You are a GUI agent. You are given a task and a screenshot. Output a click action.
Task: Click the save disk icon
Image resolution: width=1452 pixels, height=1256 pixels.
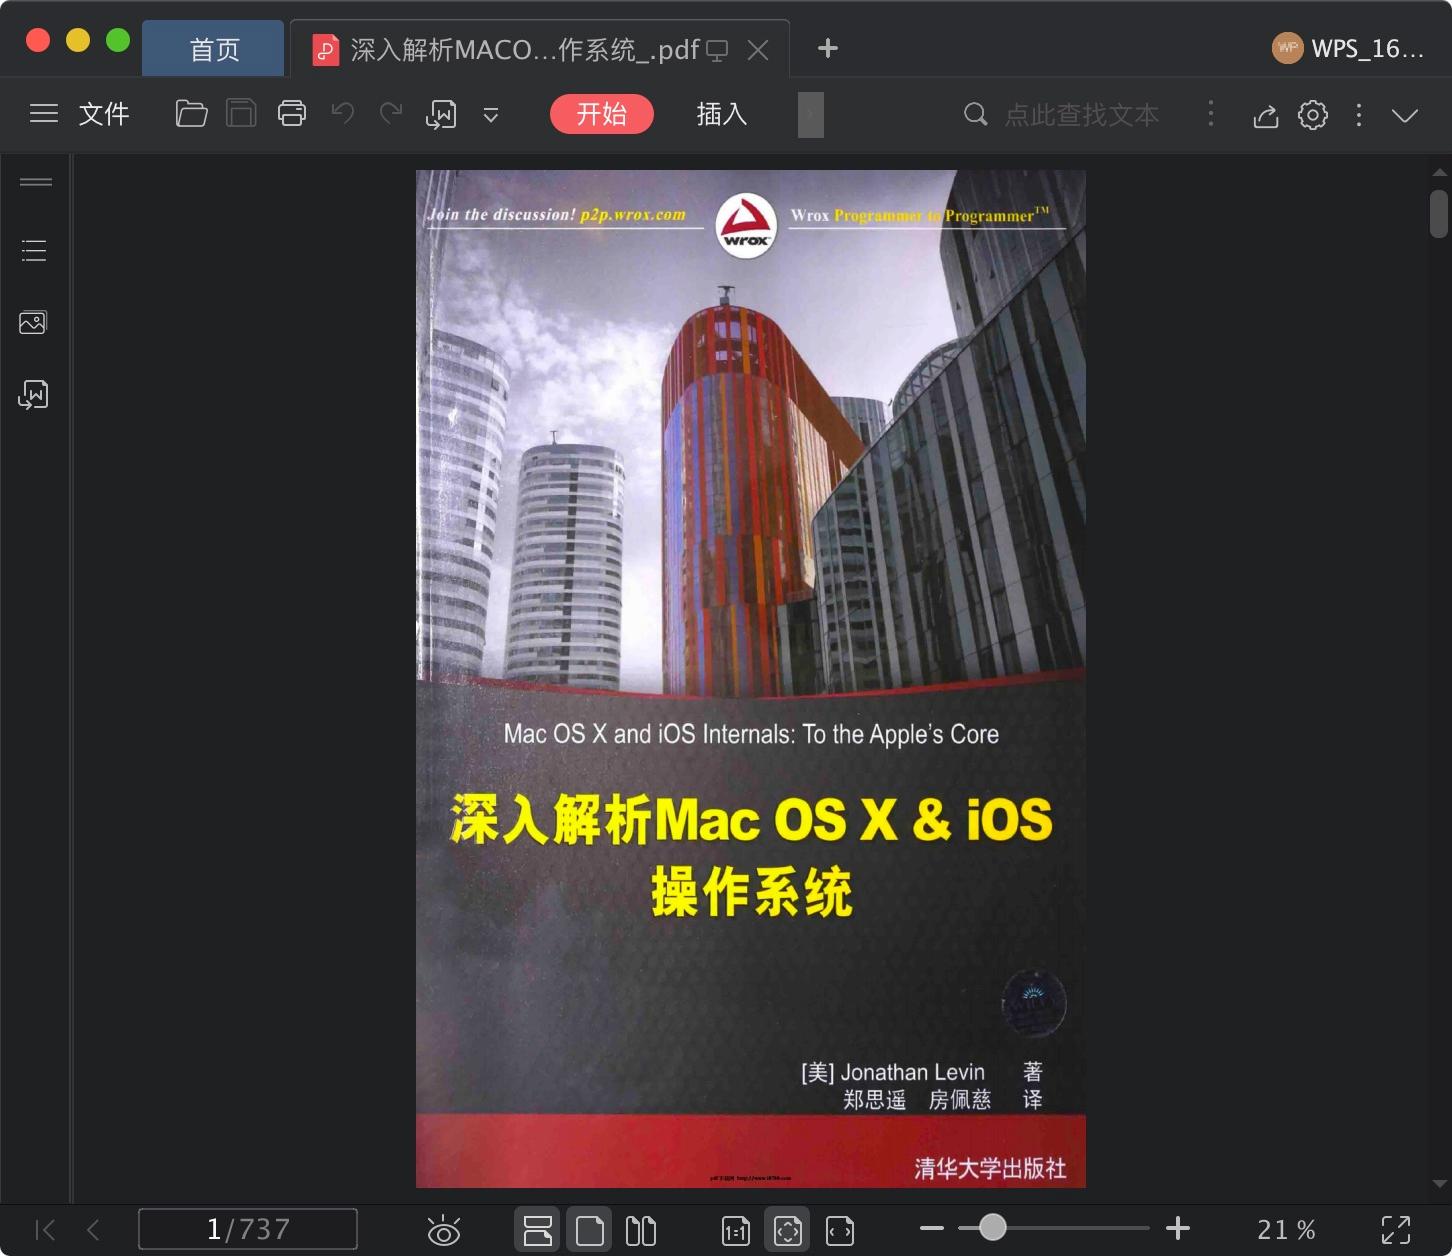241,114
